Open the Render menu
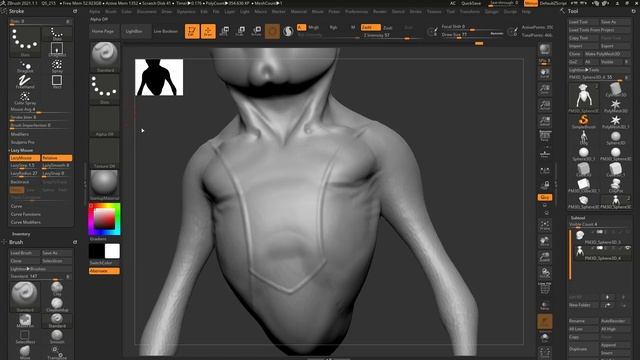640x360 pixels. (x=380, y=12)
